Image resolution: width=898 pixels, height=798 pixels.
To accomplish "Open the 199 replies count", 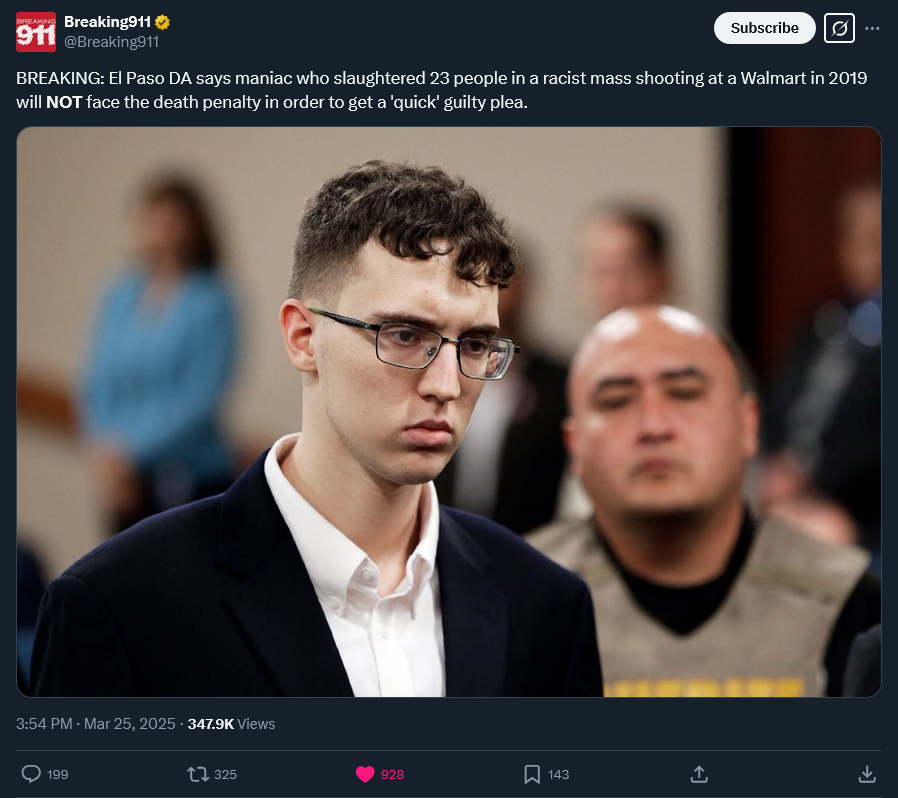I will 57,775.
